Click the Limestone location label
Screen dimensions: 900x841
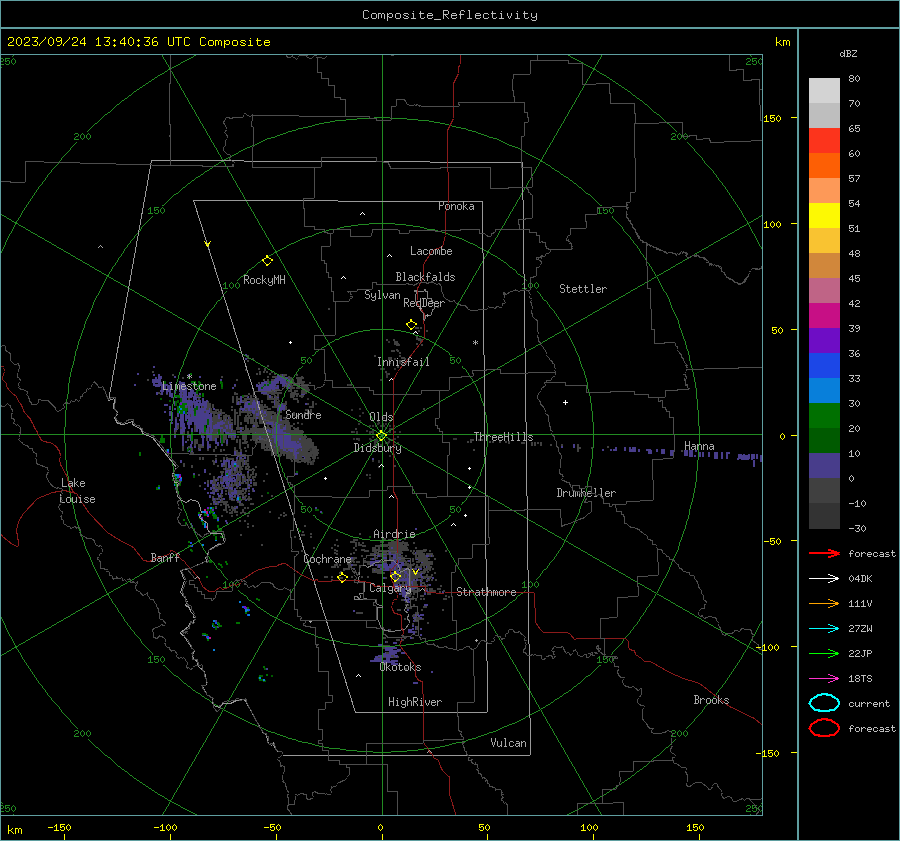189,386
